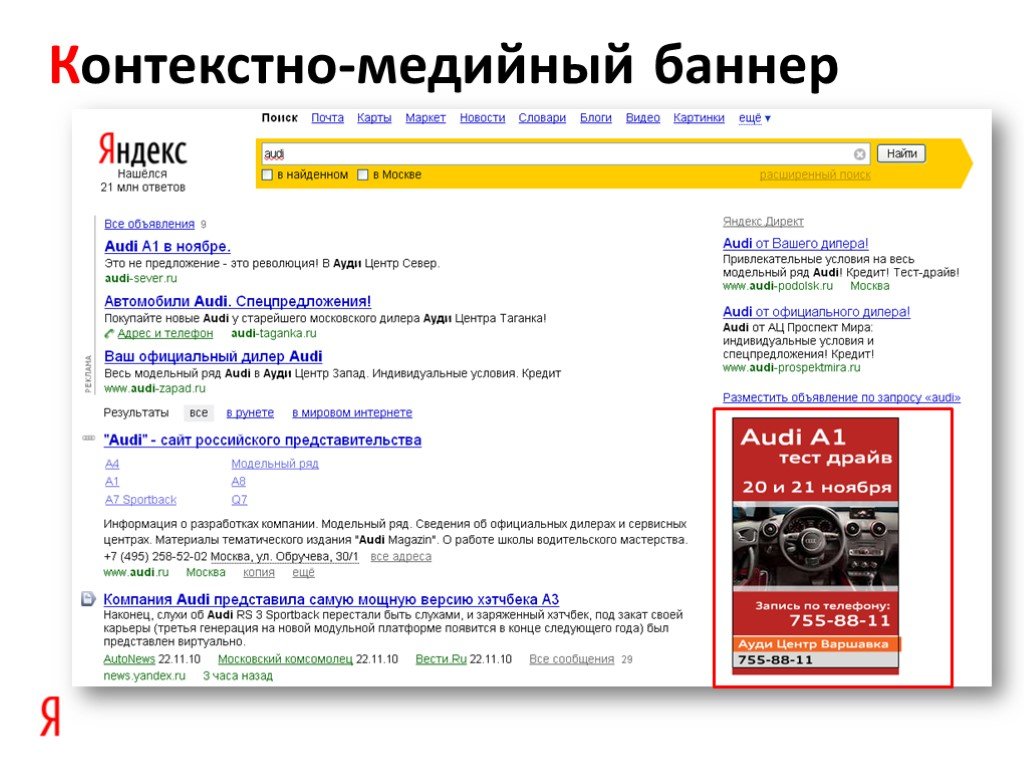
Task: Click the Audi A1 тест драйв banner
Action: pos(816,545)
